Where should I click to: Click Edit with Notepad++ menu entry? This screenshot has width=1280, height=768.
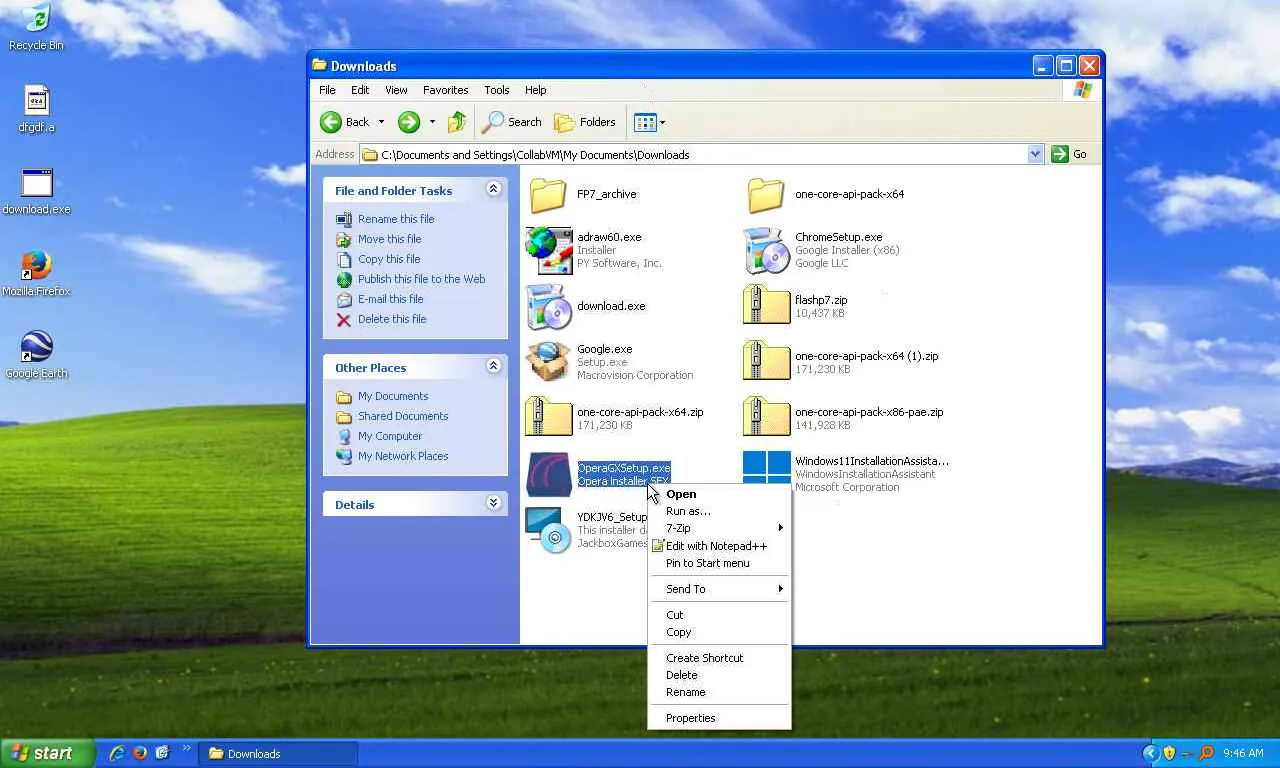tap(716, 546)
